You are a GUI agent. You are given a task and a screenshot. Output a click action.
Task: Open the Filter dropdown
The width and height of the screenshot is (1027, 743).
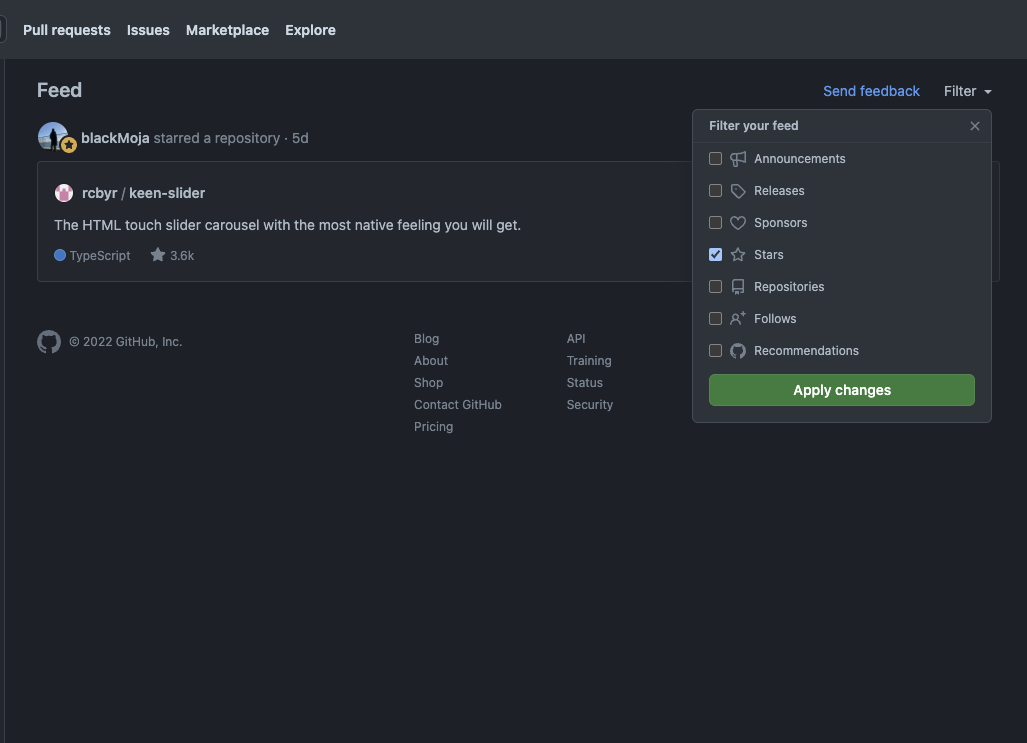click(x=967, y=91)
